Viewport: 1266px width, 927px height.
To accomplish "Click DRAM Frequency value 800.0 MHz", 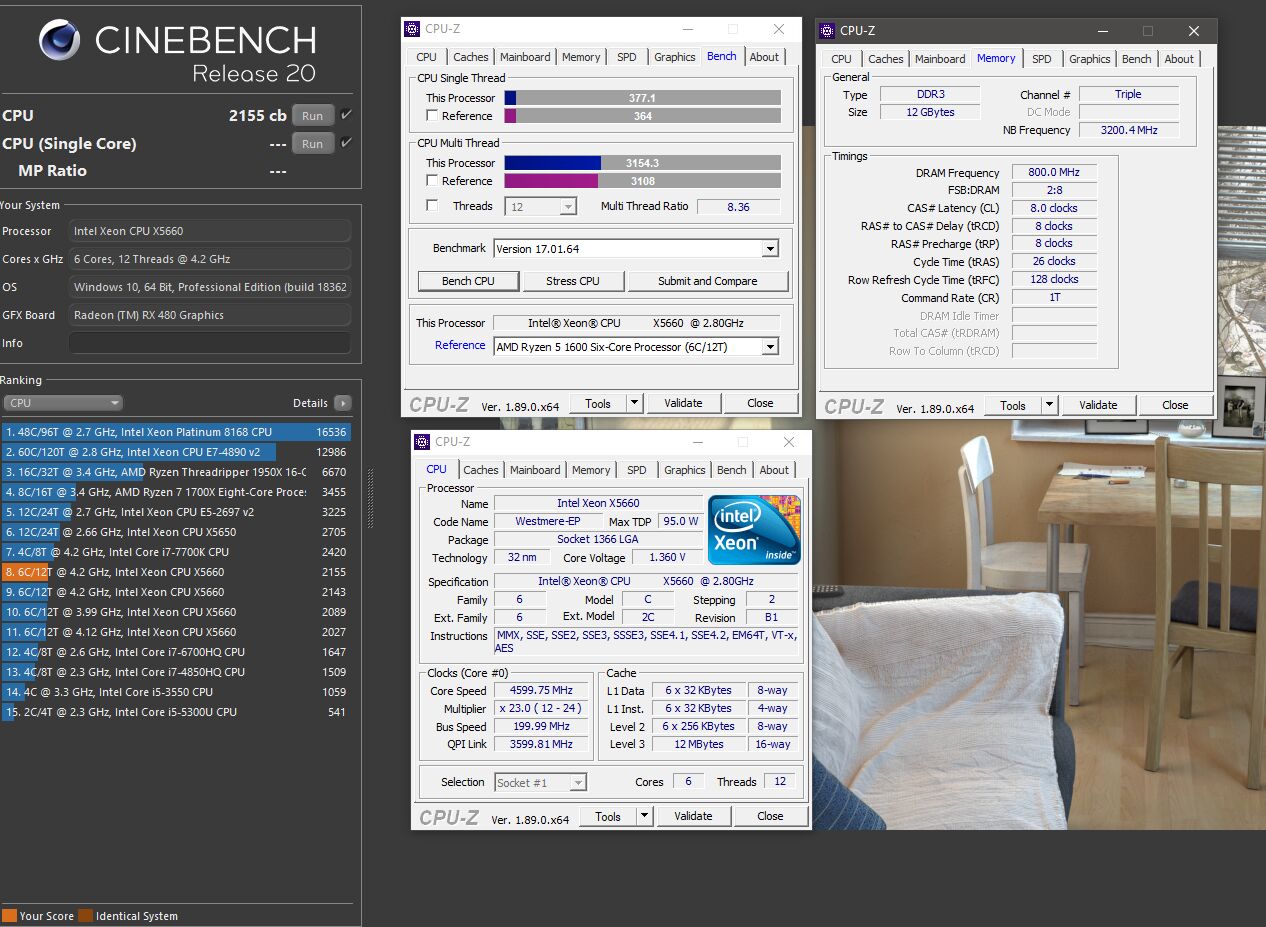I will 1054,173.
